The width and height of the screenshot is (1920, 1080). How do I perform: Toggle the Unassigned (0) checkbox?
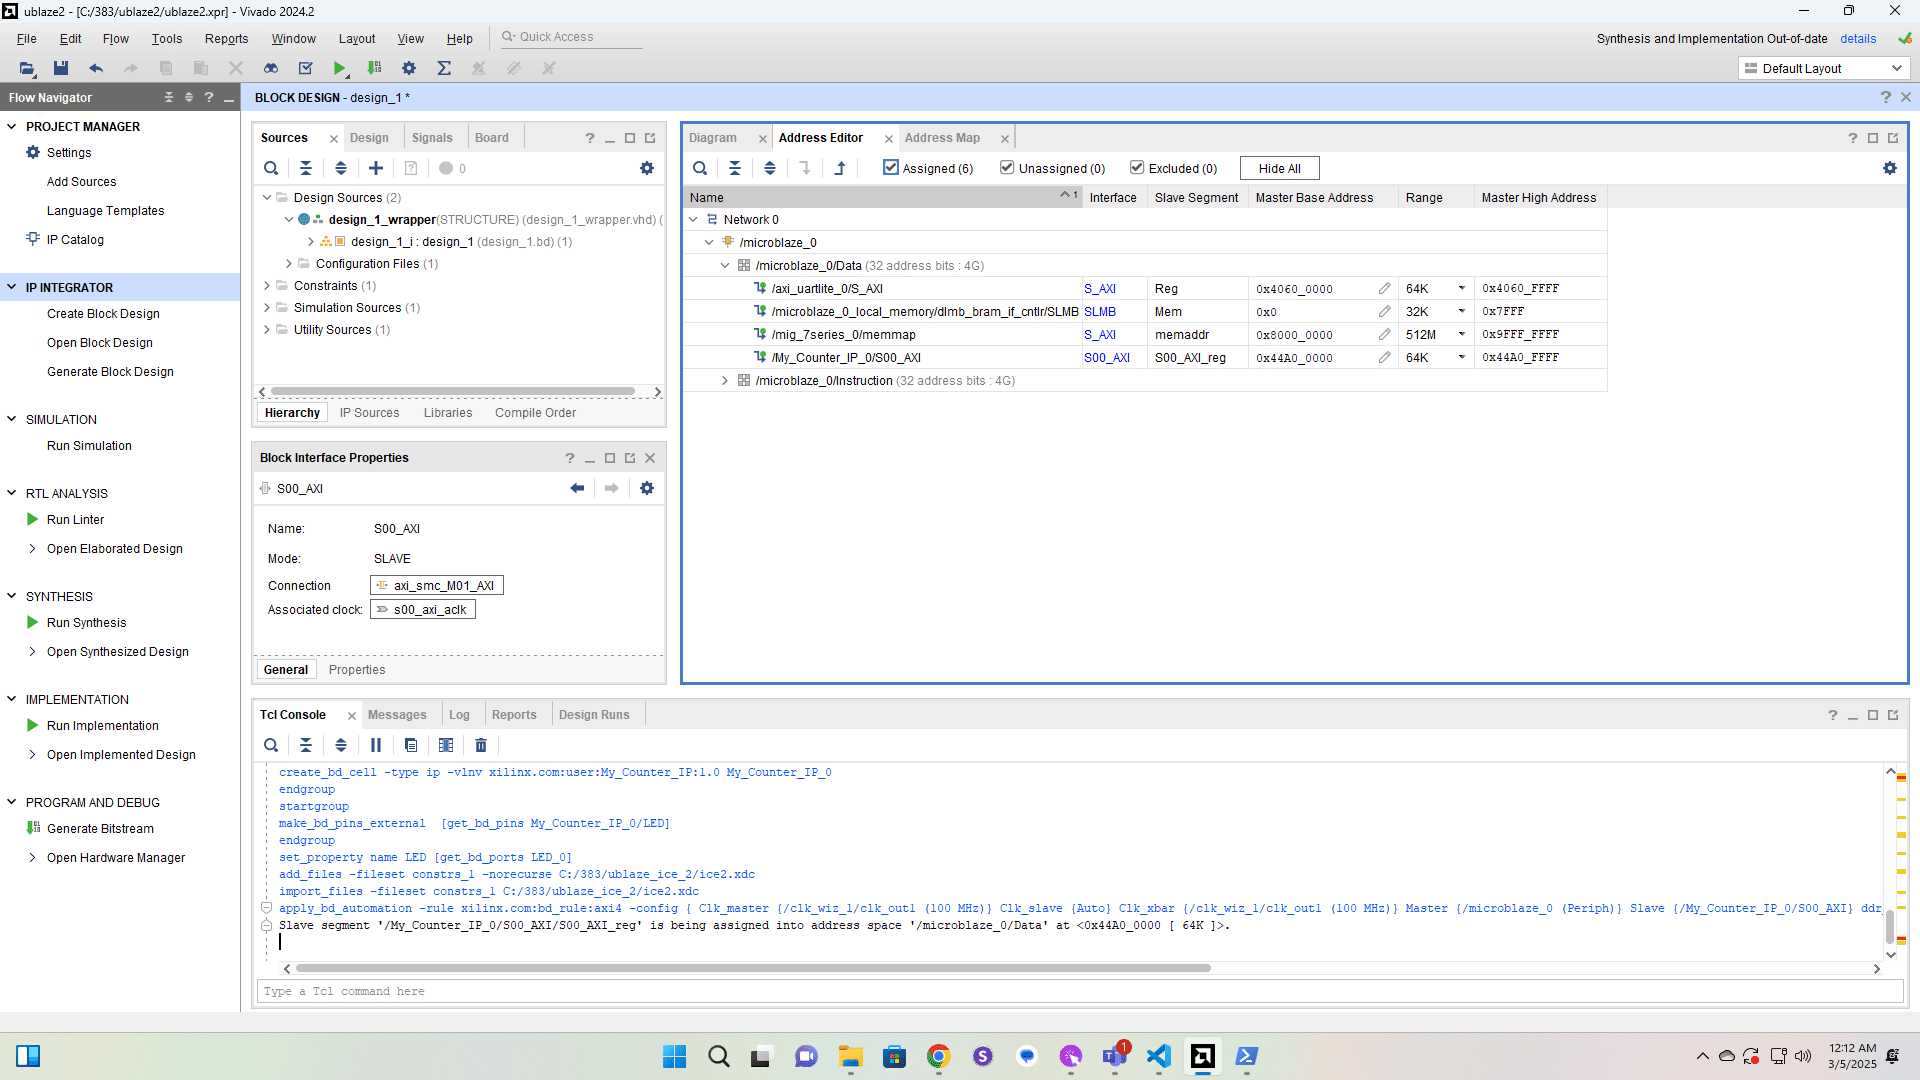[x=1007, y=168]
